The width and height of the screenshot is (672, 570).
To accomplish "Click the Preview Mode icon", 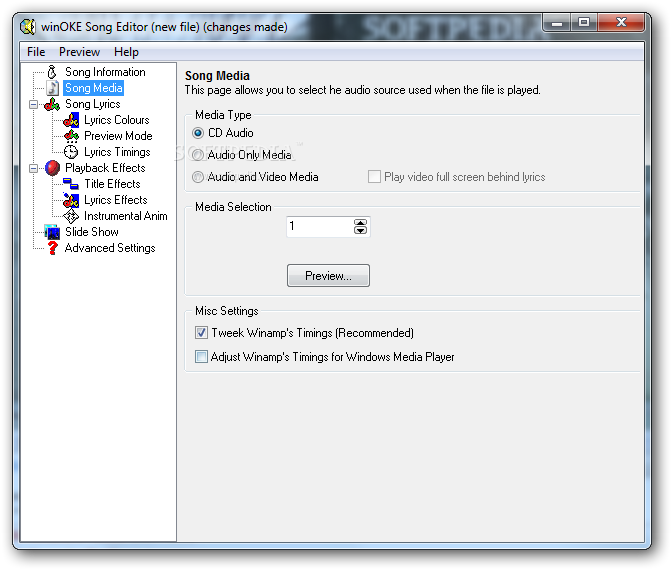I will pyautogui.click(x=71, y=136).
